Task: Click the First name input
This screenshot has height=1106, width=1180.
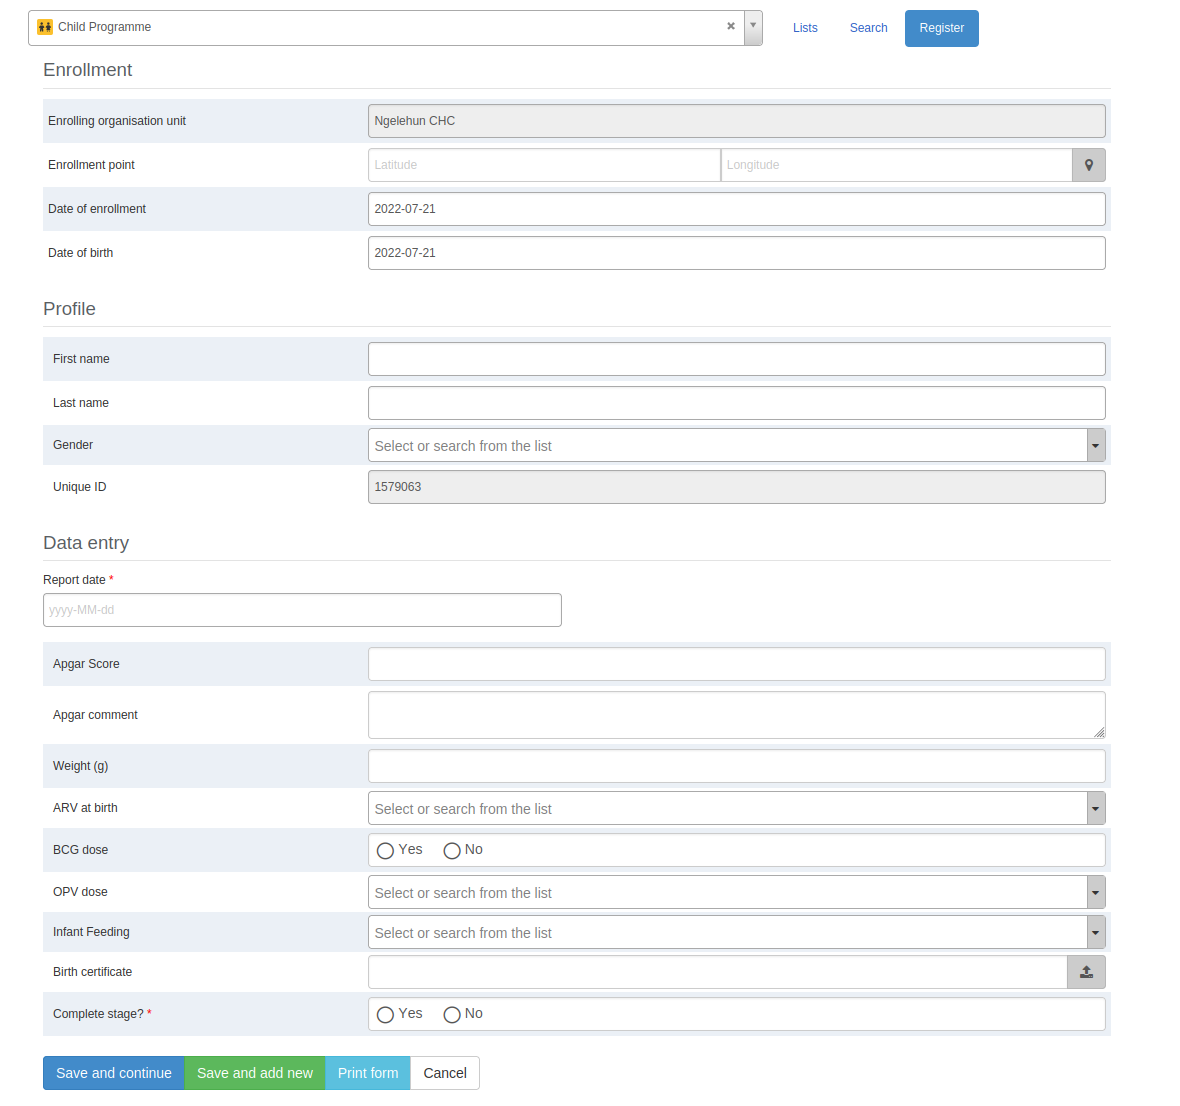Action: click(736, 359)
